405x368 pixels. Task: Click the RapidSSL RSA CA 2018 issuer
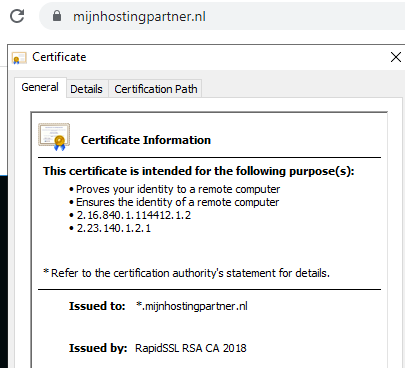[x=191, y=348]
